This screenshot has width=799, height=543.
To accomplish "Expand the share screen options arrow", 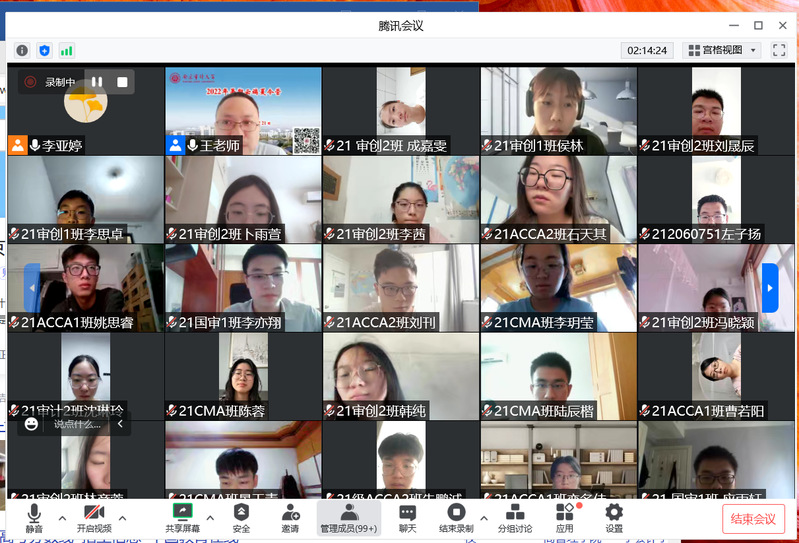I will [212, 518].
